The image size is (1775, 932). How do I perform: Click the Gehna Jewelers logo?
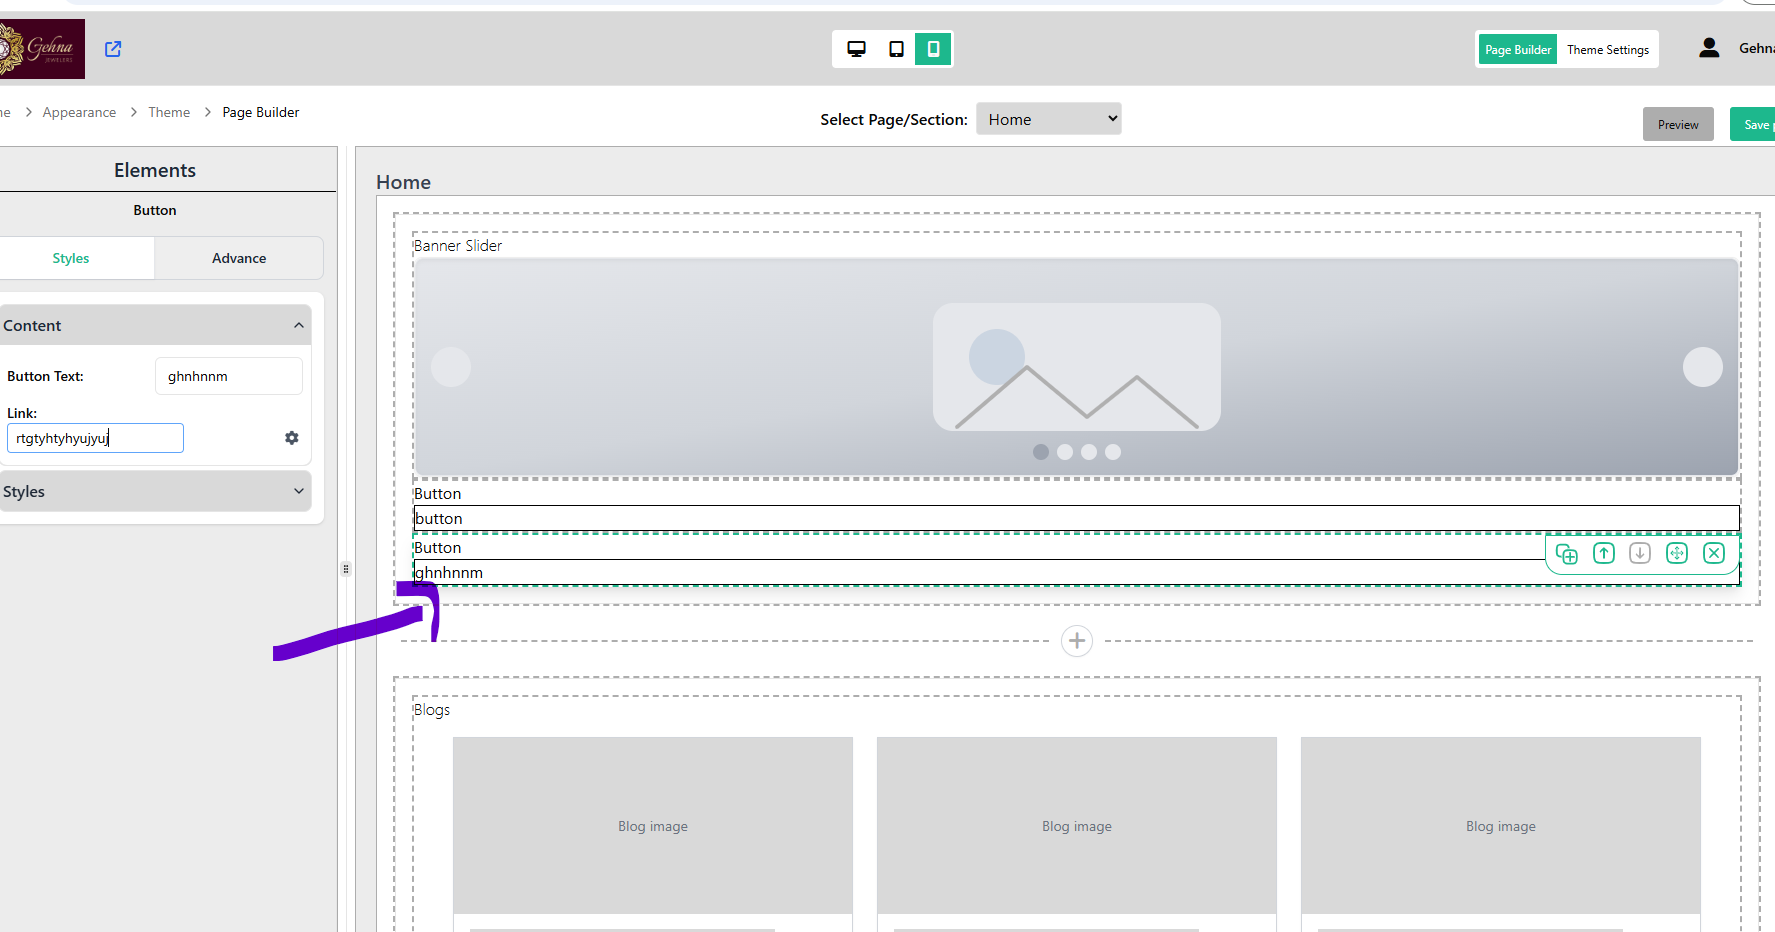click(x=41, y=48)
